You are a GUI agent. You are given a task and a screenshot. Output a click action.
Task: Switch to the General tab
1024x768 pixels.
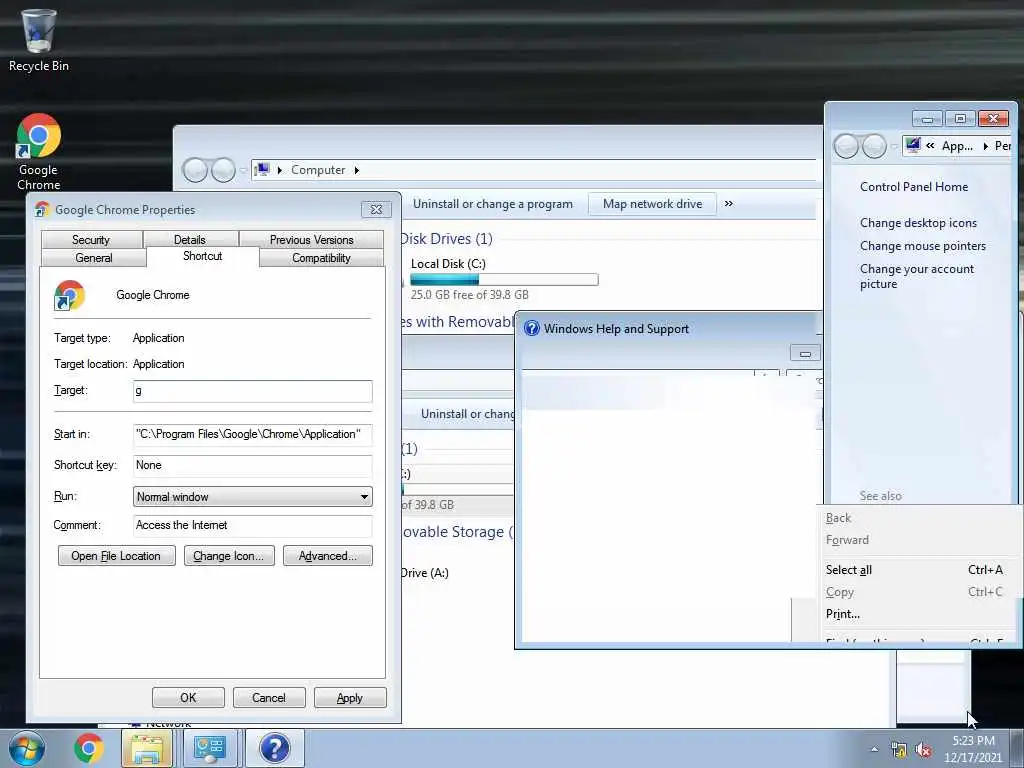(93, 257)
